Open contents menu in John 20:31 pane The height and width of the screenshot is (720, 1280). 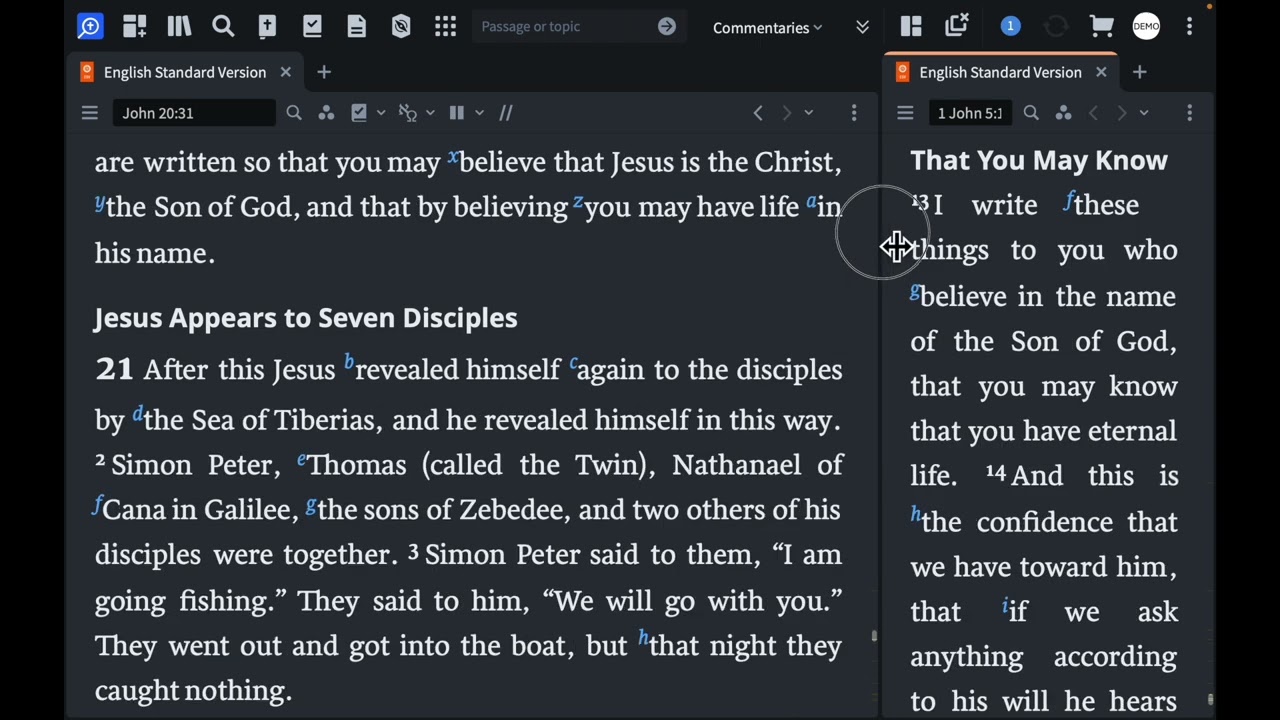90,113
